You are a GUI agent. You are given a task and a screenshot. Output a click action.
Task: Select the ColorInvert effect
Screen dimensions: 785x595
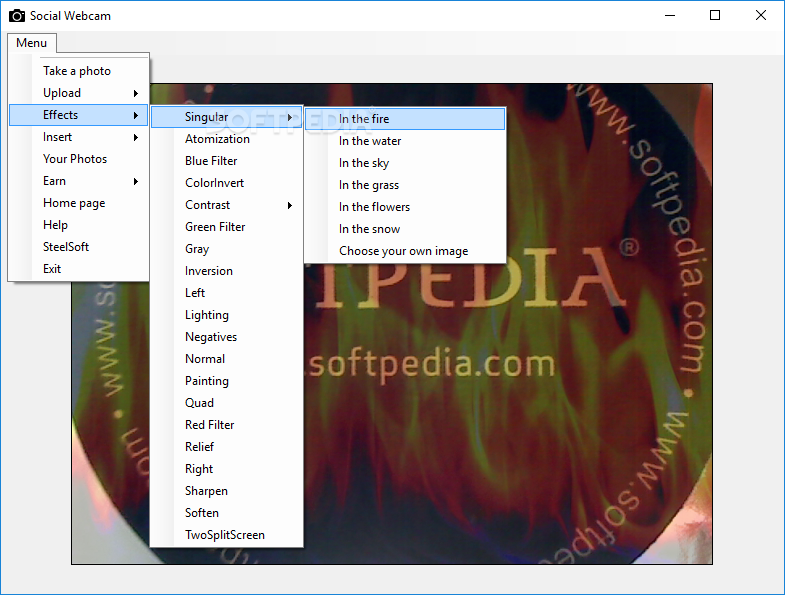(227, 183)
